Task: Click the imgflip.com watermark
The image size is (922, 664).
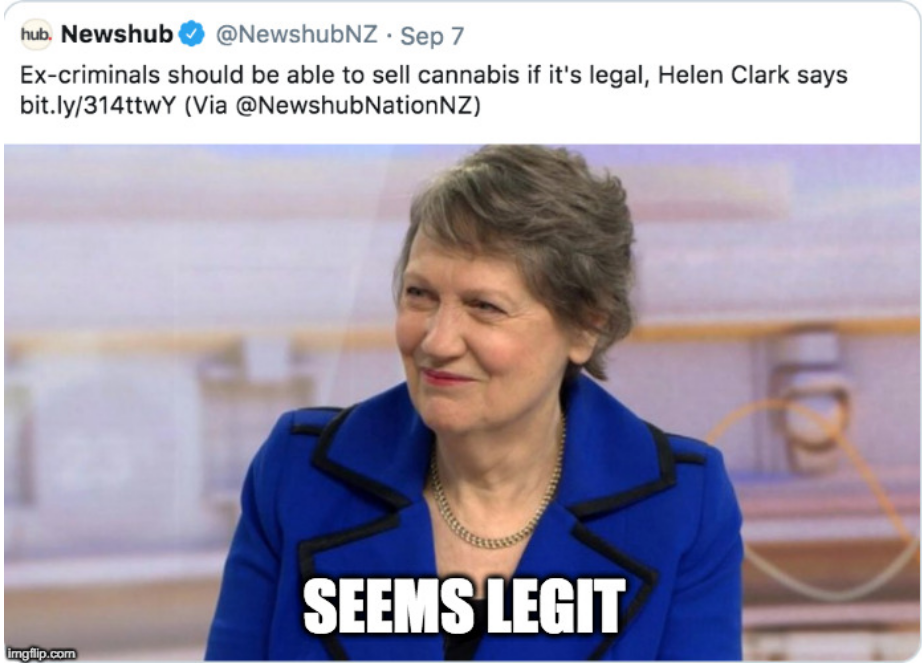Action: pos(41,654)
